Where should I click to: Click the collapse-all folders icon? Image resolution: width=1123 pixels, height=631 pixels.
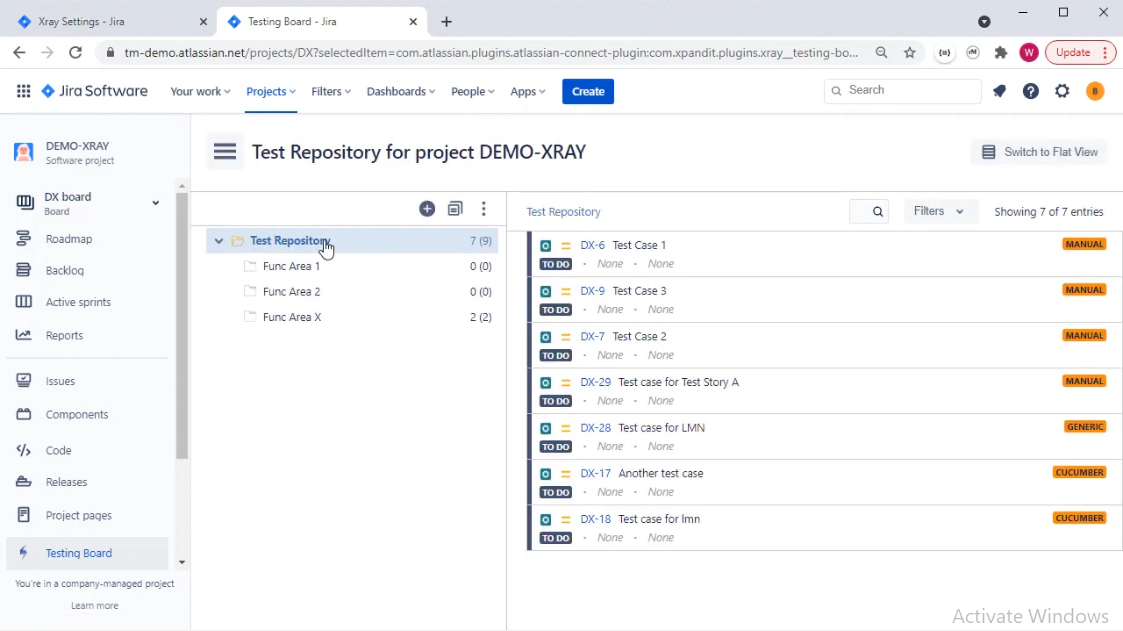[x=455, y=209]
